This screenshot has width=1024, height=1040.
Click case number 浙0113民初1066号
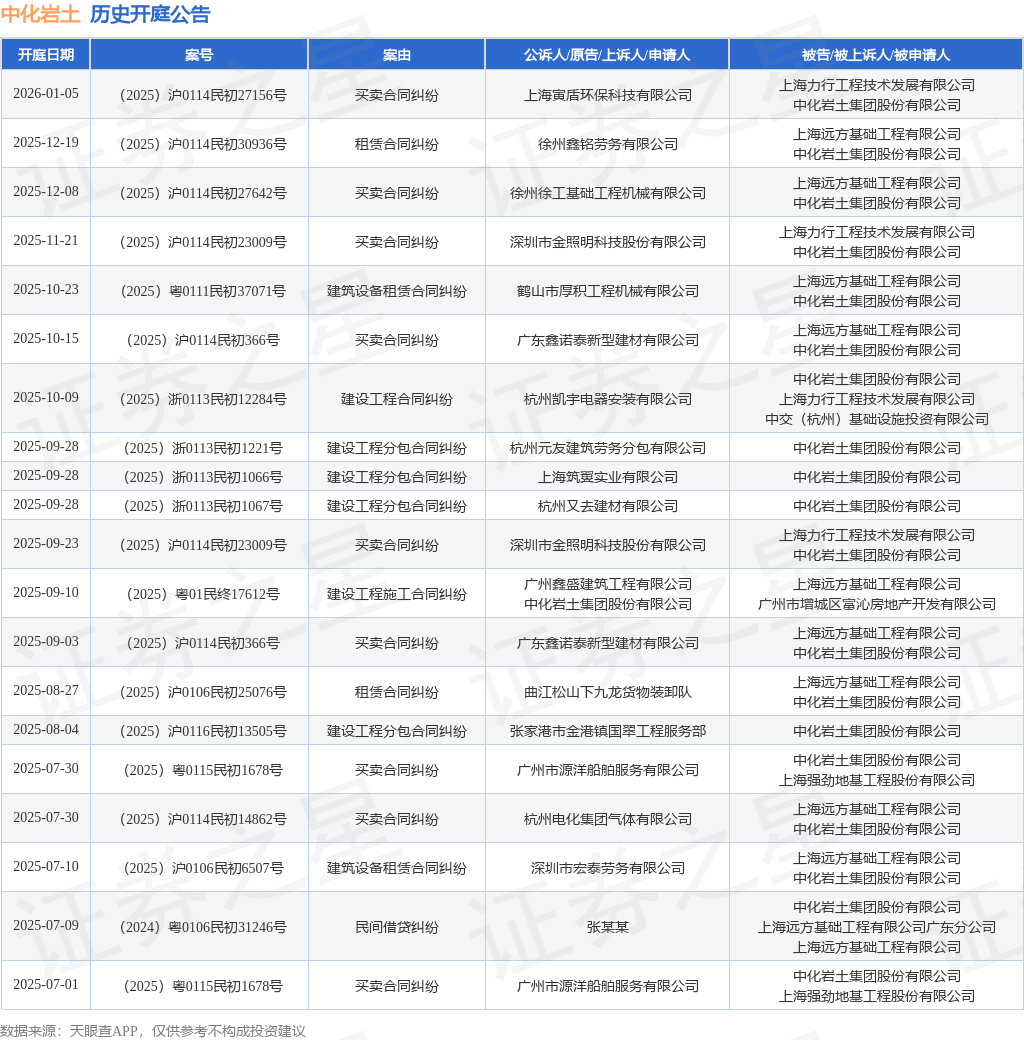click(203, 478)
